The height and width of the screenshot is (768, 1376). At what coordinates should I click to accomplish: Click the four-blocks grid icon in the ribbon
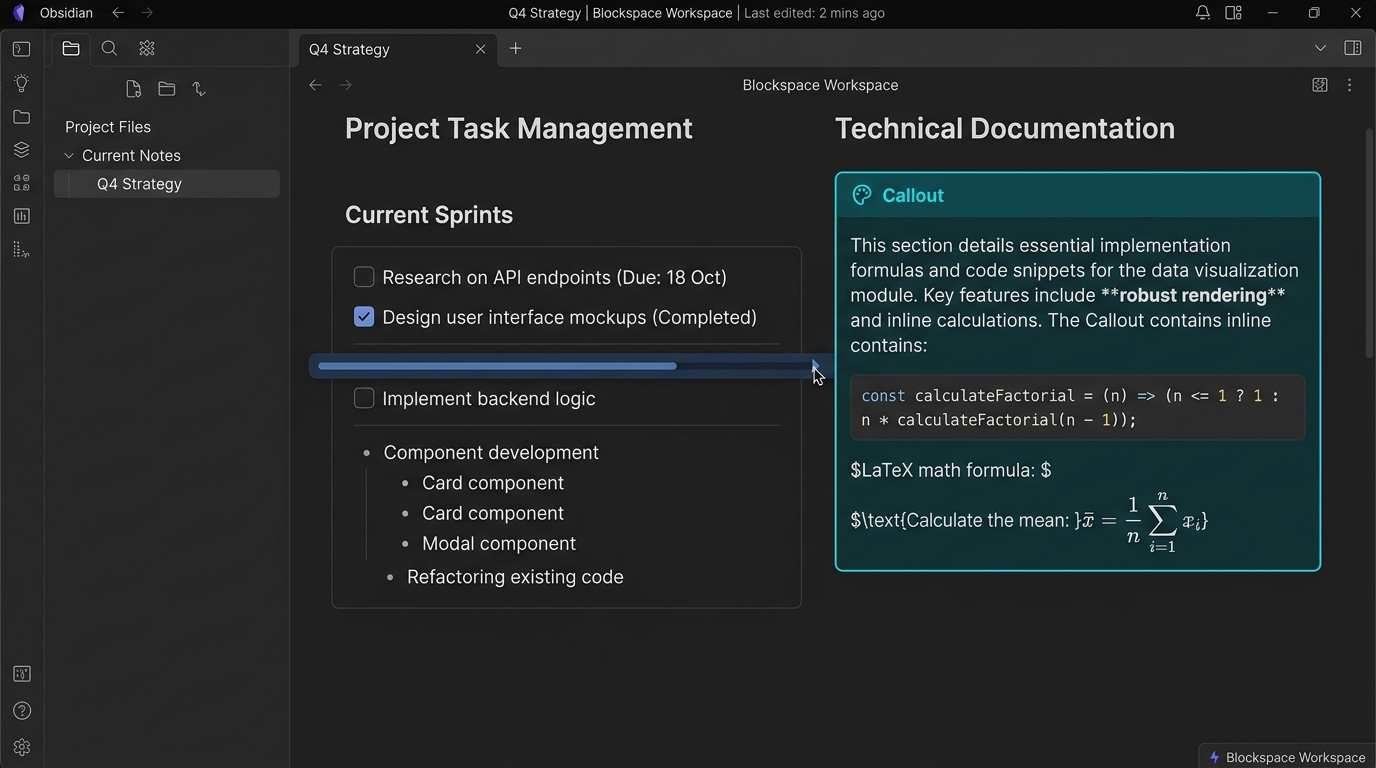[21, 183]
